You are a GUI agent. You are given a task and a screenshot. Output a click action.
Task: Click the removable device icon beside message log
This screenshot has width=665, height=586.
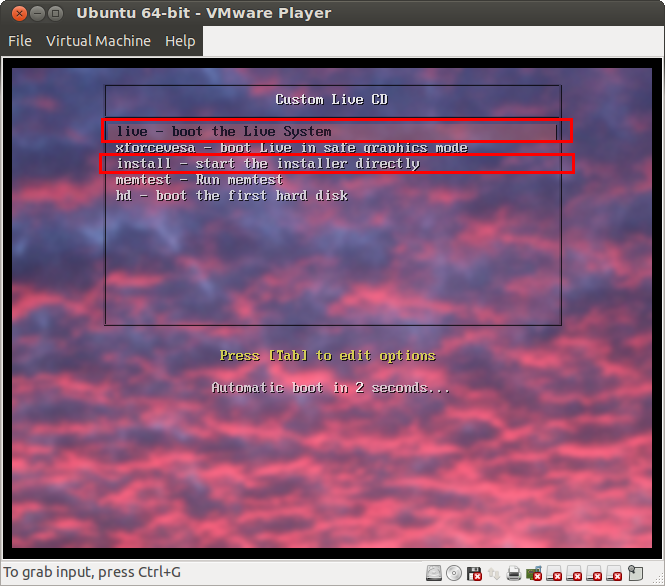(614, 573)
